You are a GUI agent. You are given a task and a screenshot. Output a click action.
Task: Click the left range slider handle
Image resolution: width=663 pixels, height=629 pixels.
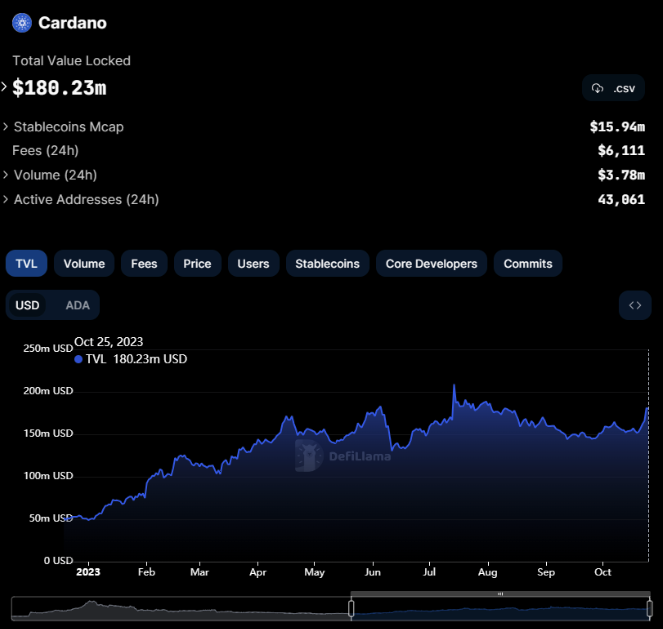pyautogui.click(x=351, y=609)
